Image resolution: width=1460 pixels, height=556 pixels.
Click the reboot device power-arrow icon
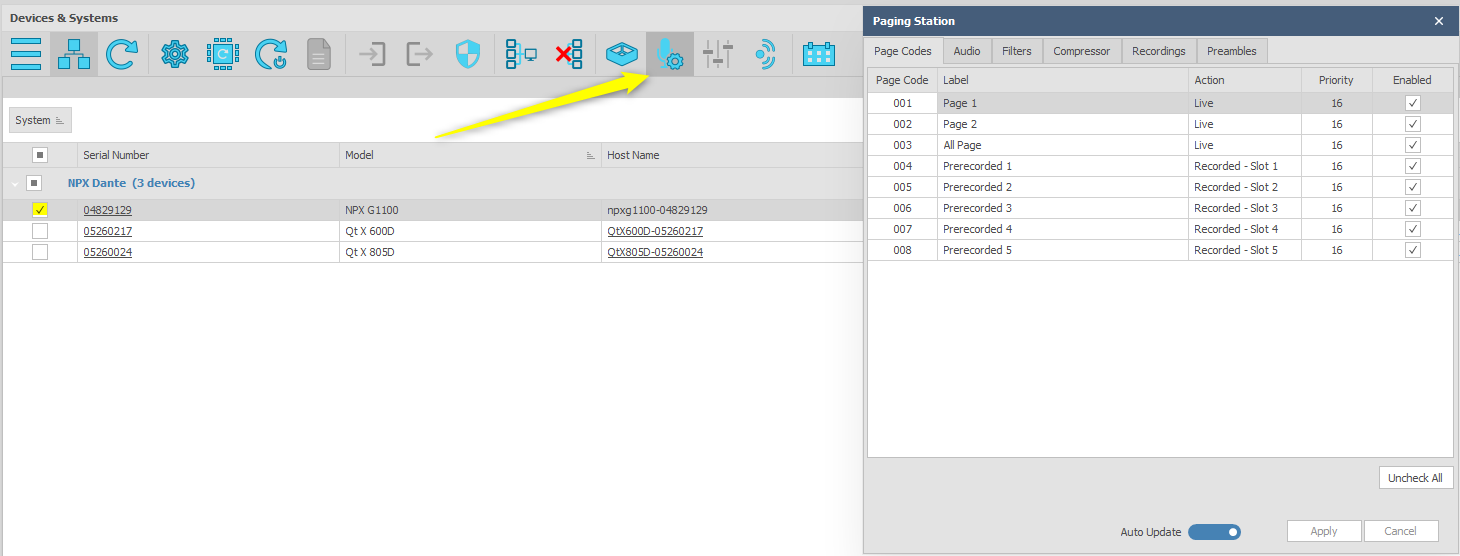[x=271, y=54]
